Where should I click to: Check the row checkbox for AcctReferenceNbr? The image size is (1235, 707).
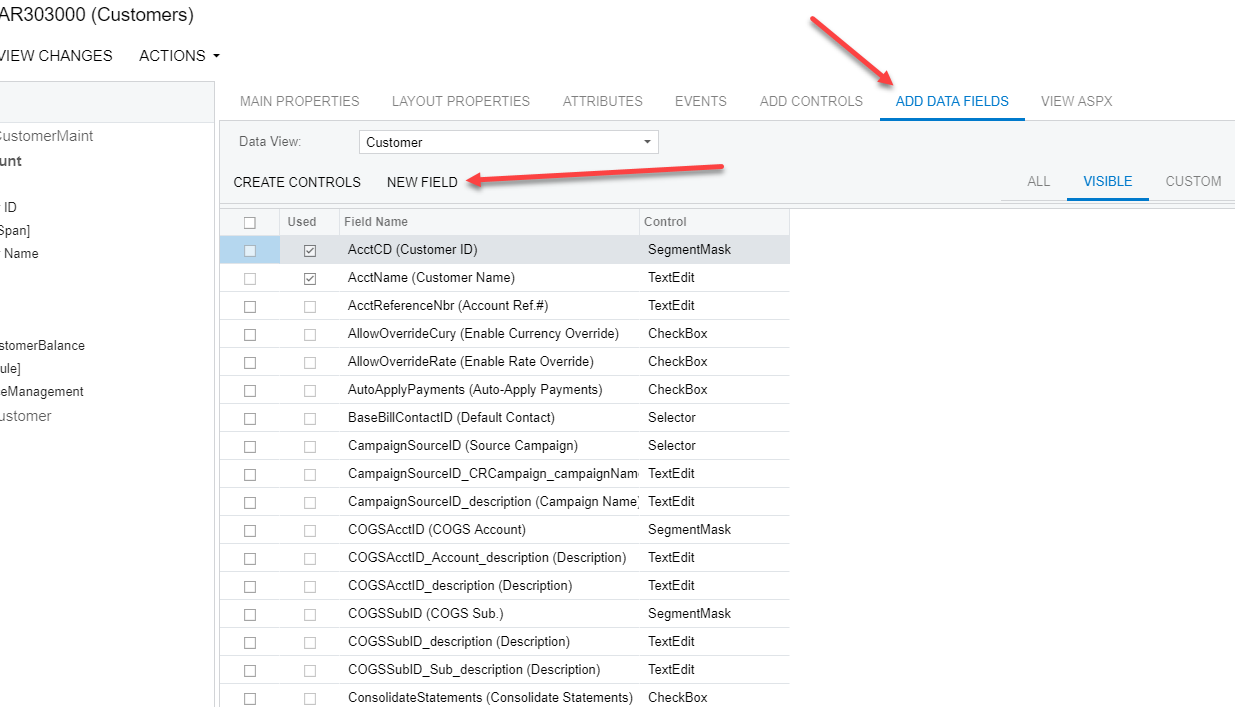249,305
